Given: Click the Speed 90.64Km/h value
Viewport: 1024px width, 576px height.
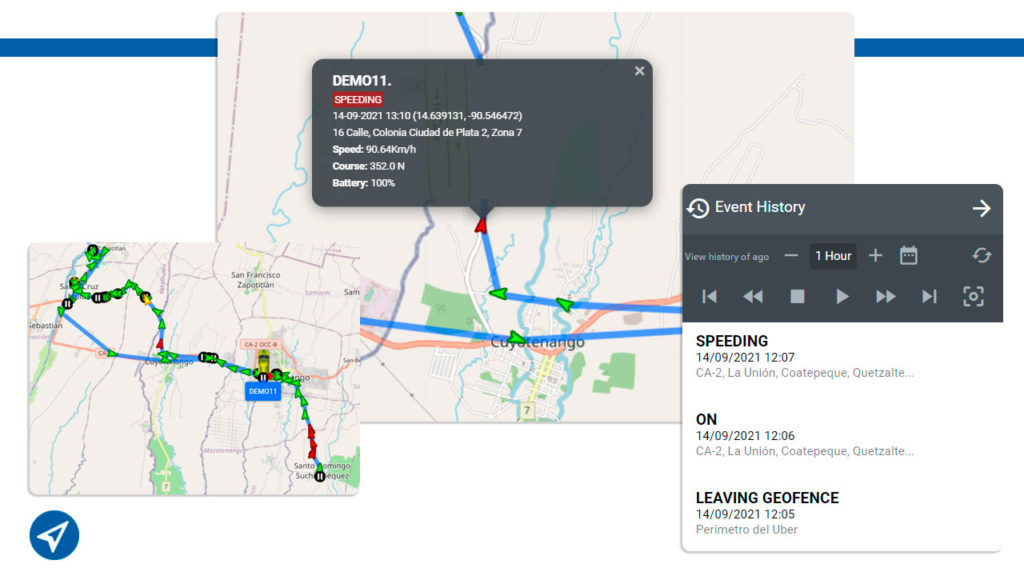Looking at the screenshot, I should [x=391, y=150].
